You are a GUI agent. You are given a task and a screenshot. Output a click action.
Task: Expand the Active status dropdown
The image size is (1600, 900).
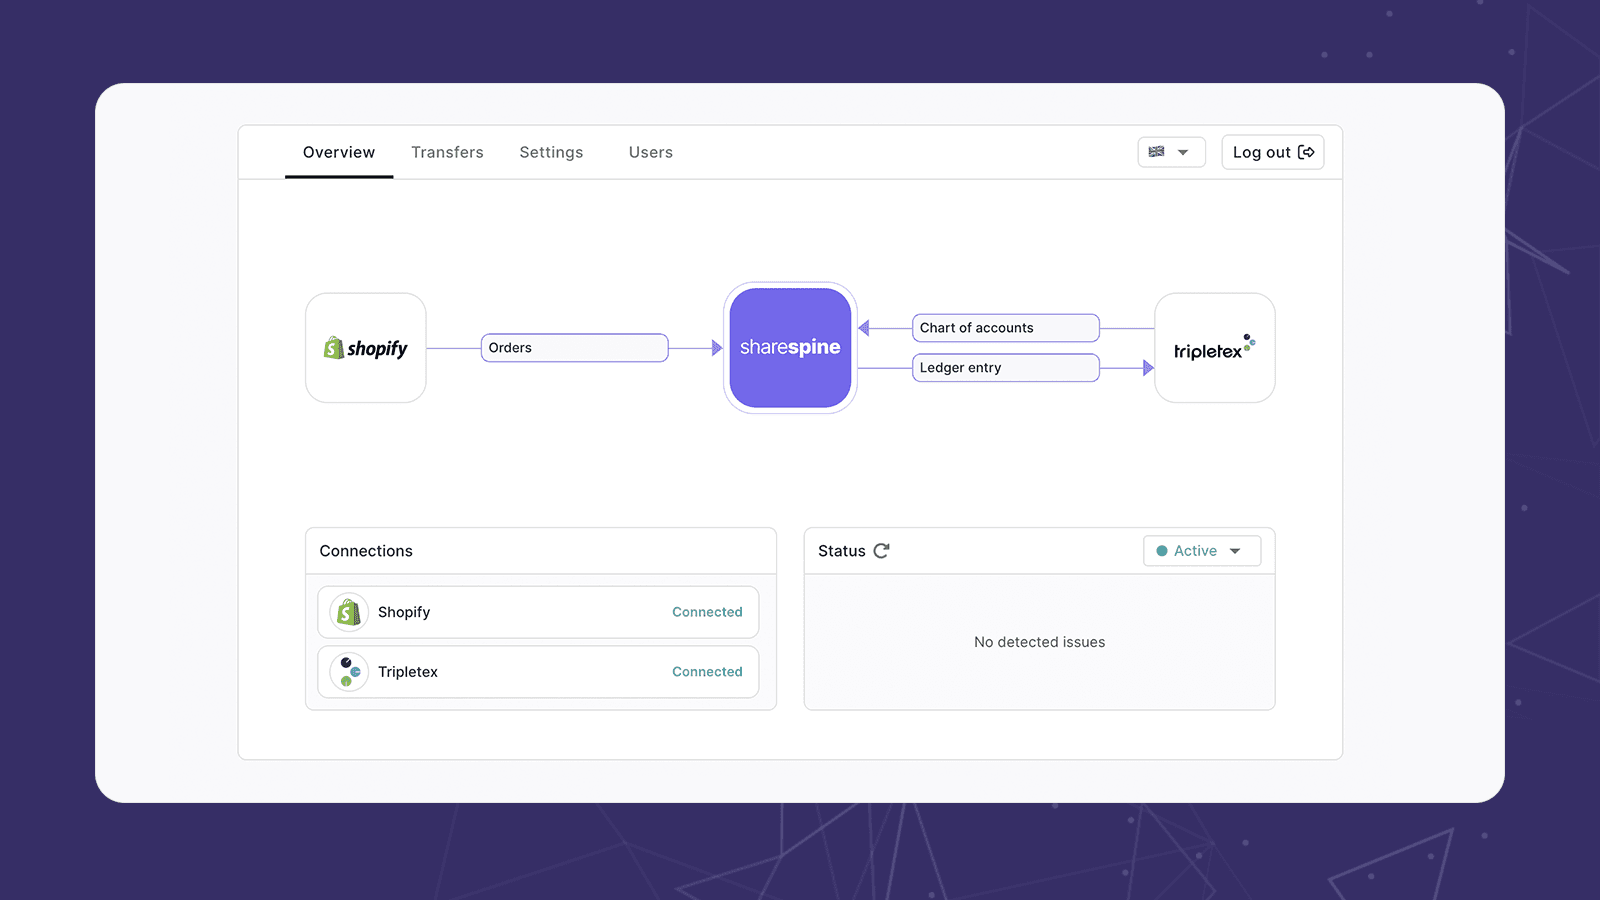(1235, 551)
